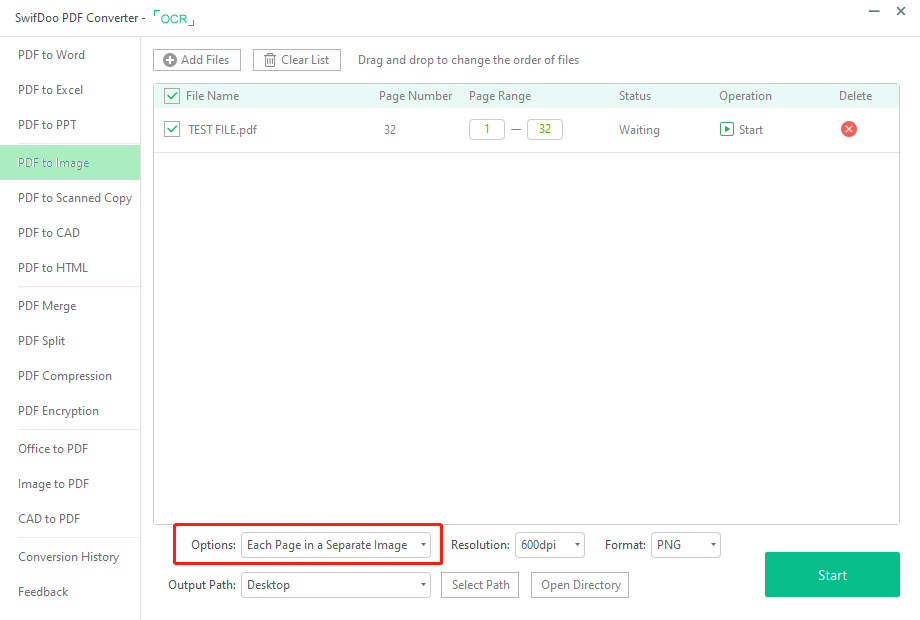The width and height of the screenshot is (920, 620).
Task: Click the large green Start button
Action: (832, 575)
